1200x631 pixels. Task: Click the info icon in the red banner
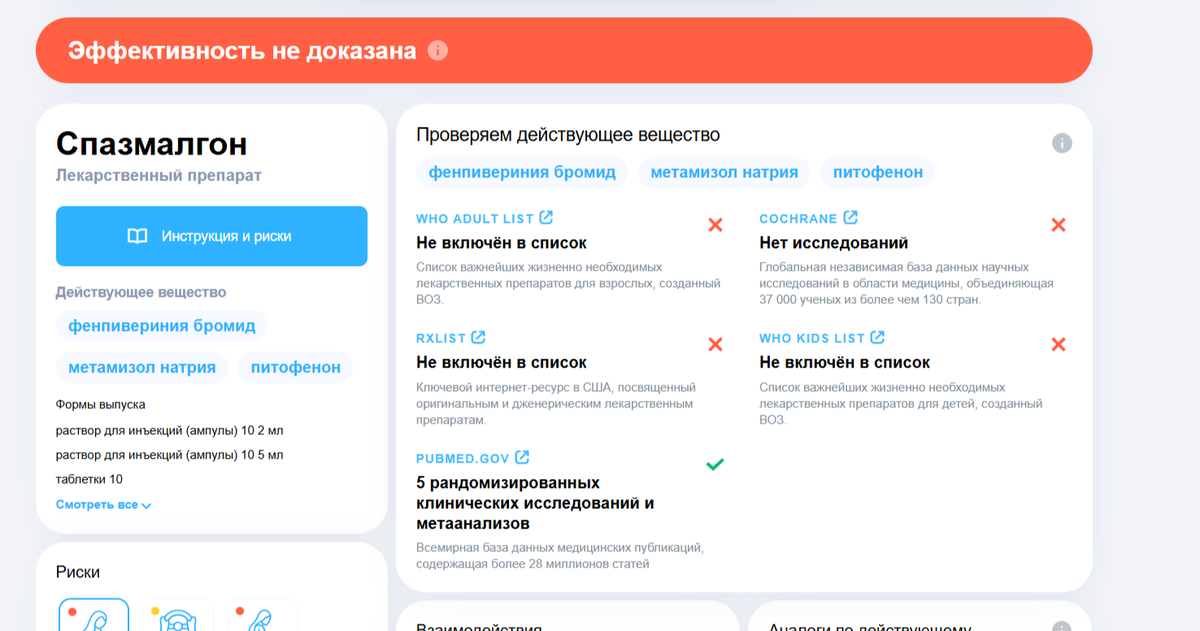point(438,49)
